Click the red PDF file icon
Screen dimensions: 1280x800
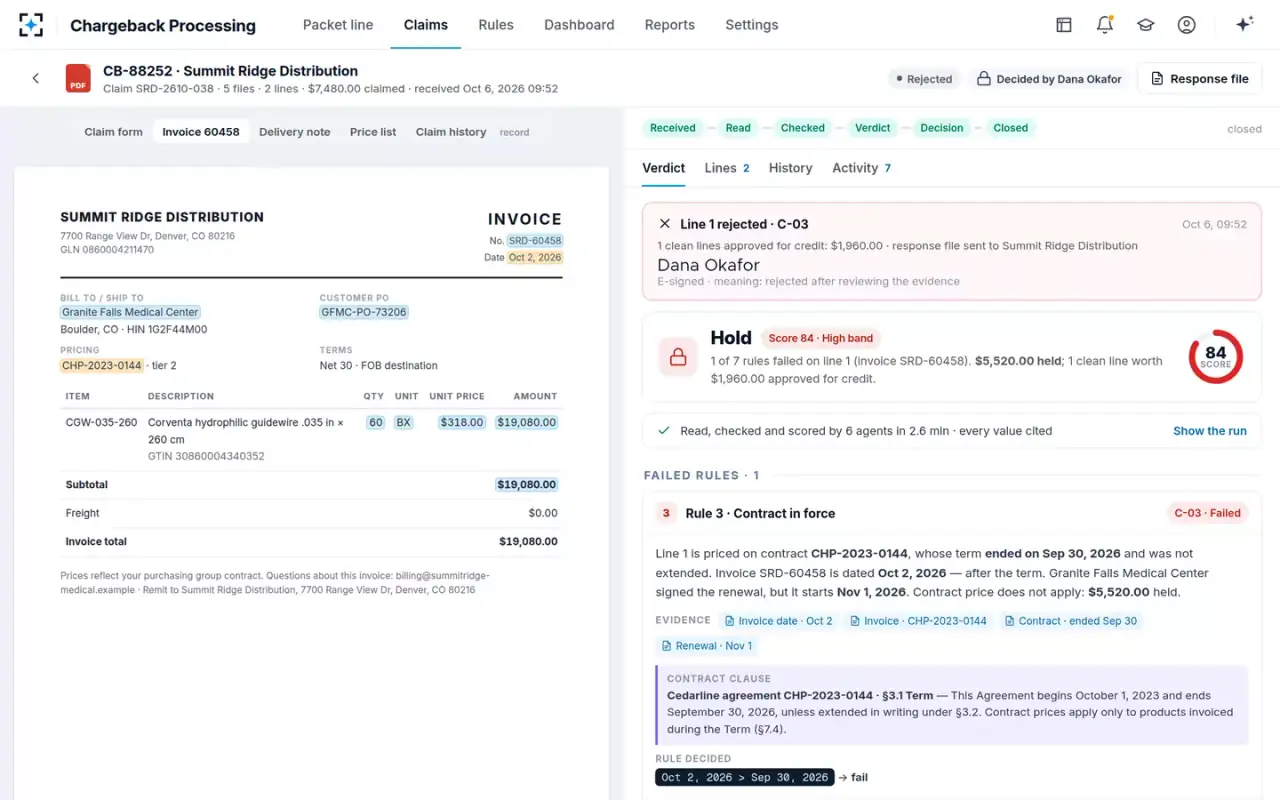(x=78, y=79)
